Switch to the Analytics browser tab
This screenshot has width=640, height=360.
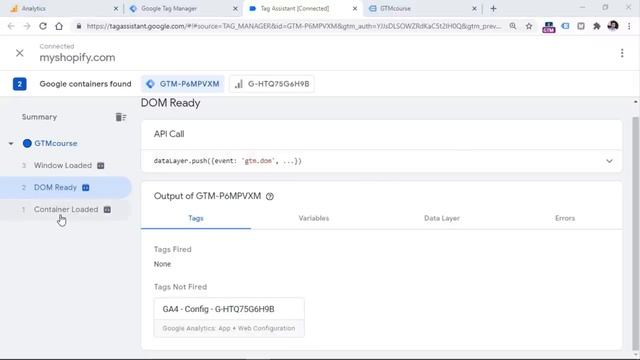click(x=61, y=8)
